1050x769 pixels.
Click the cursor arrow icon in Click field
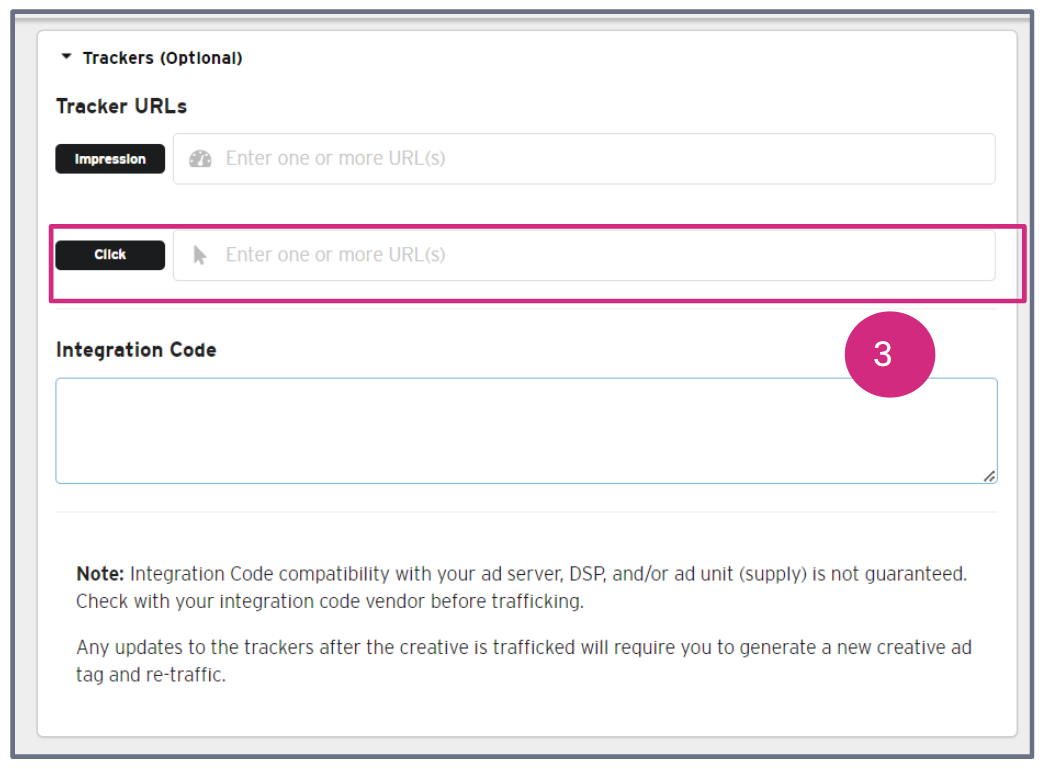click(x=200, y=256)
